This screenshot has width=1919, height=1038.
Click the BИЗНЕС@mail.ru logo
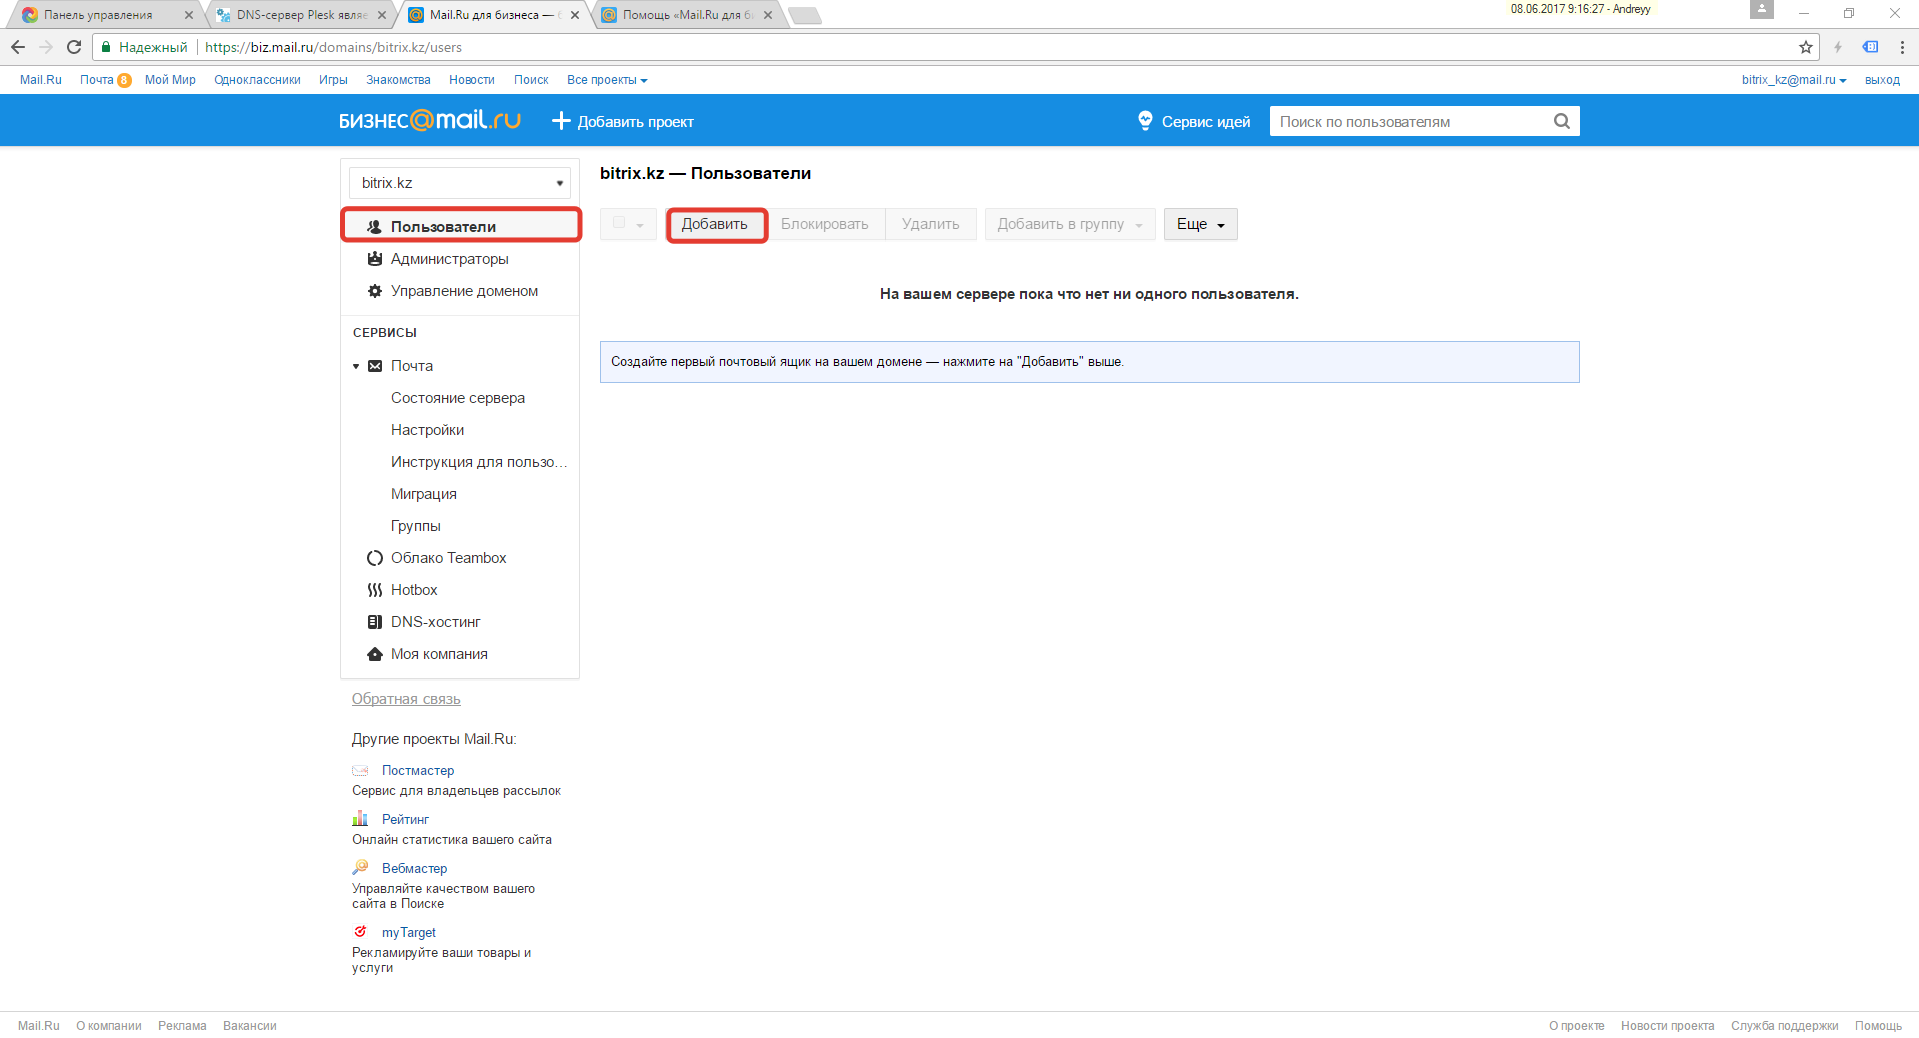pos(430,120)
